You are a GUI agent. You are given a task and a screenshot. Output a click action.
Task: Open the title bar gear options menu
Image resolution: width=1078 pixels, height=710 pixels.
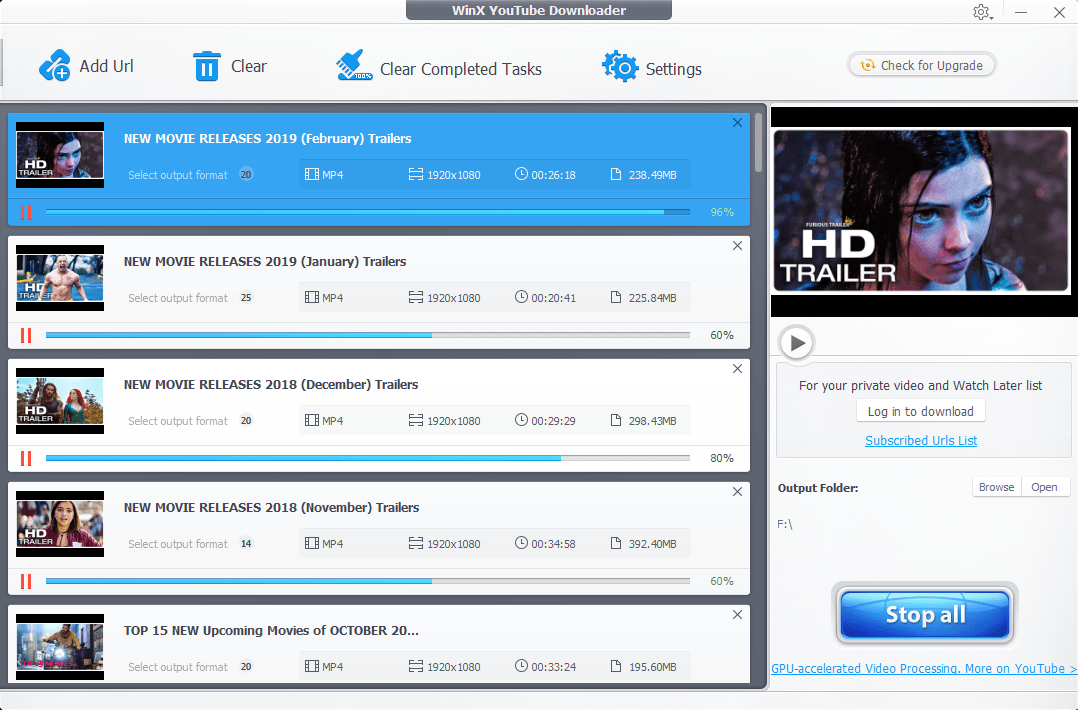click(x=982, y=12)
